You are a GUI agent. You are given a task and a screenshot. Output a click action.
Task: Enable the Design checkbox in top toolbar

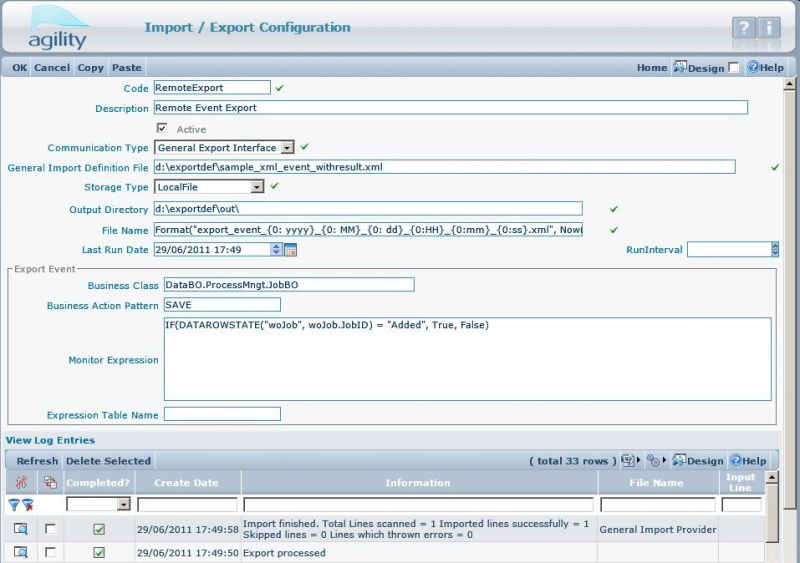click(x=734, y=68)
